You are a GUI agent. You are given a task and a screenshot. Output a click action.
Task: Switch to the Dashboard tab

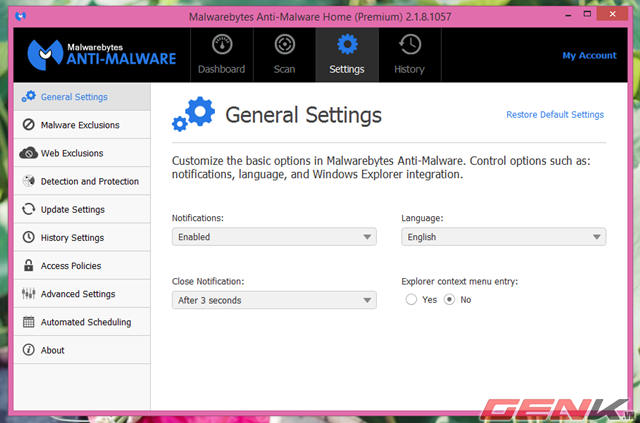(x=222, y=55)
